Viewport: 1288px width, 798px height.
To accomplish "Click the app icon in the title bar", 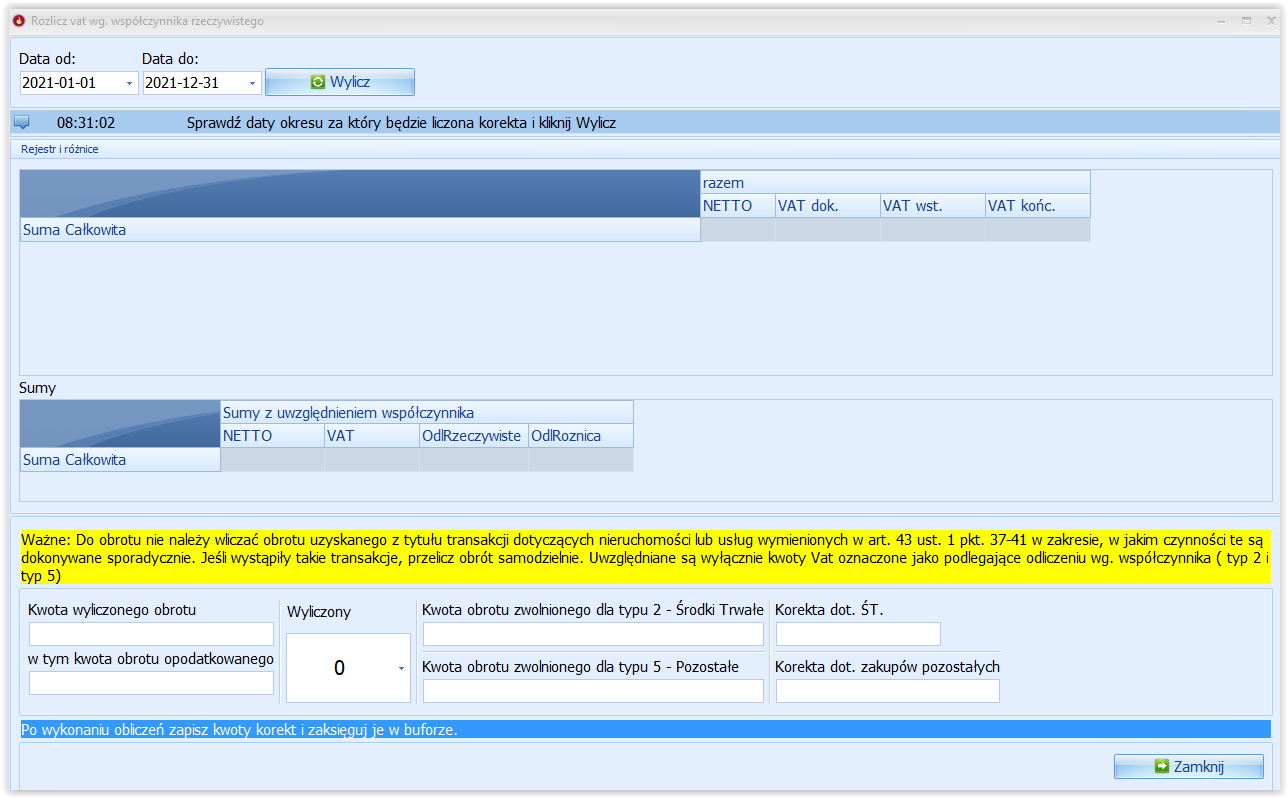I will click(18, 21).
